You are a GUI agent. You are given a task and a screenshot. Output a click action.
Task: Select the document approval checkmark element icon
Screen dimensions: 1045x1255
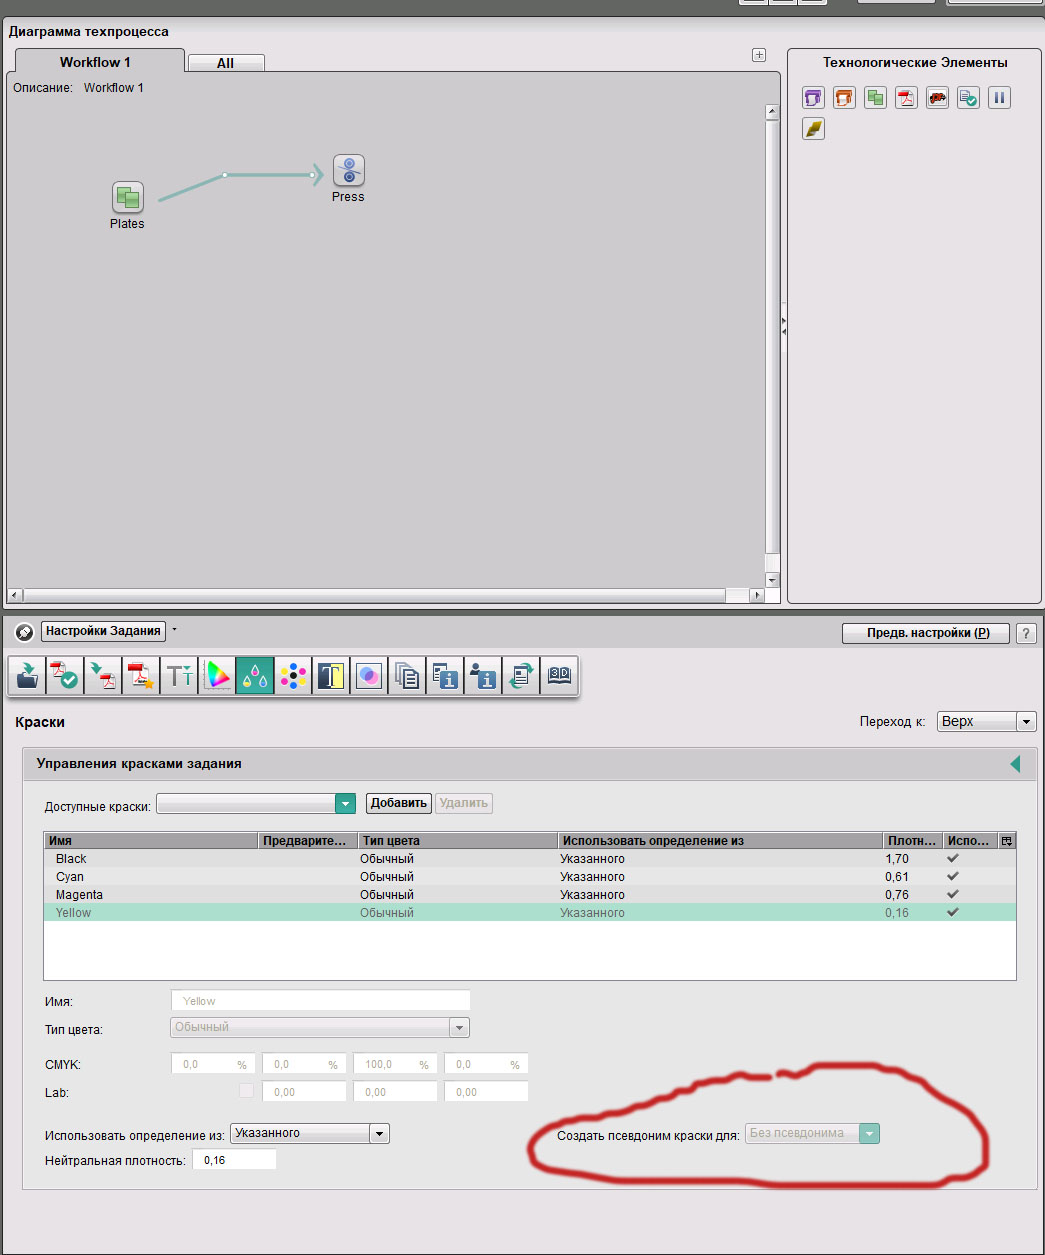click(968, 97)
